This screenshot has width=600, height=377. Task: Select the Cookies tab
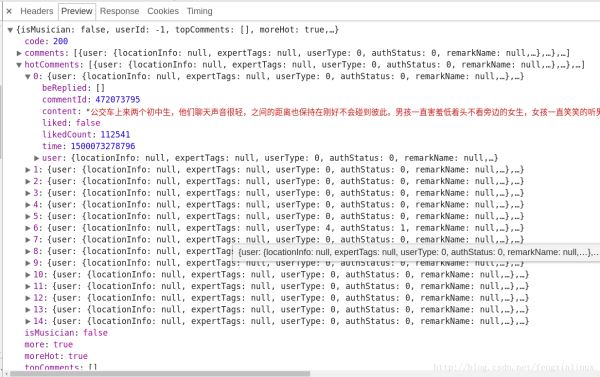pos(163,11)
